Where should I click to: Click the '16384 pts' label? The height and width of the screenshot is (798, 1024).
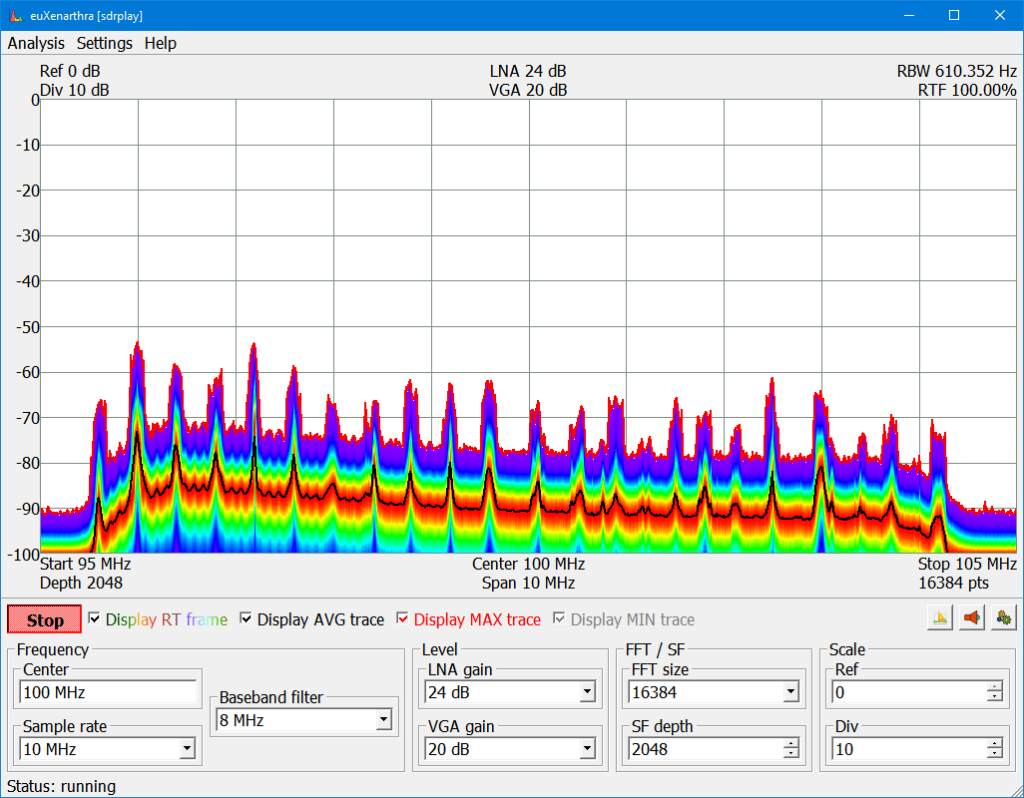(x=953, y=583)
